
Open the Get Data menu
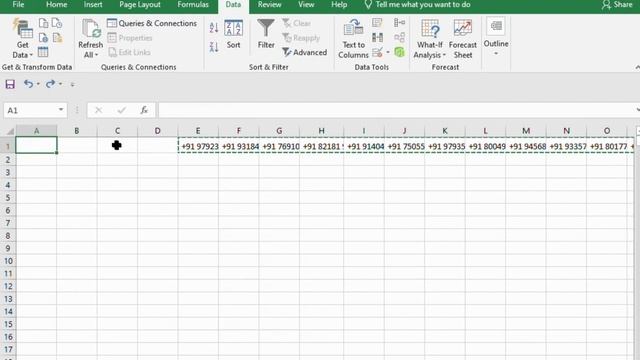22,39
